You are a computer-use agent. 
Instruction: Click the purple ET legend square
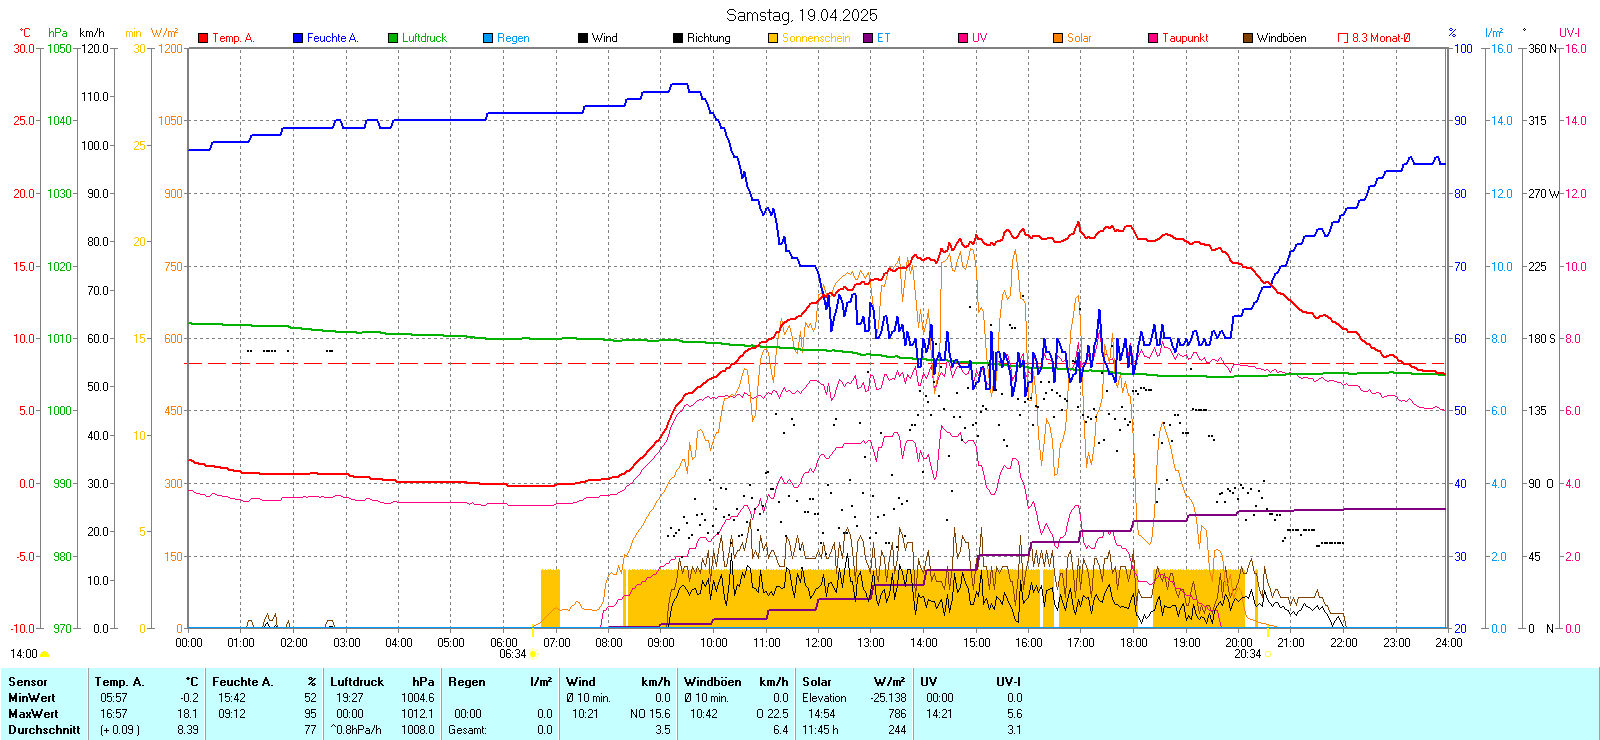868,38
